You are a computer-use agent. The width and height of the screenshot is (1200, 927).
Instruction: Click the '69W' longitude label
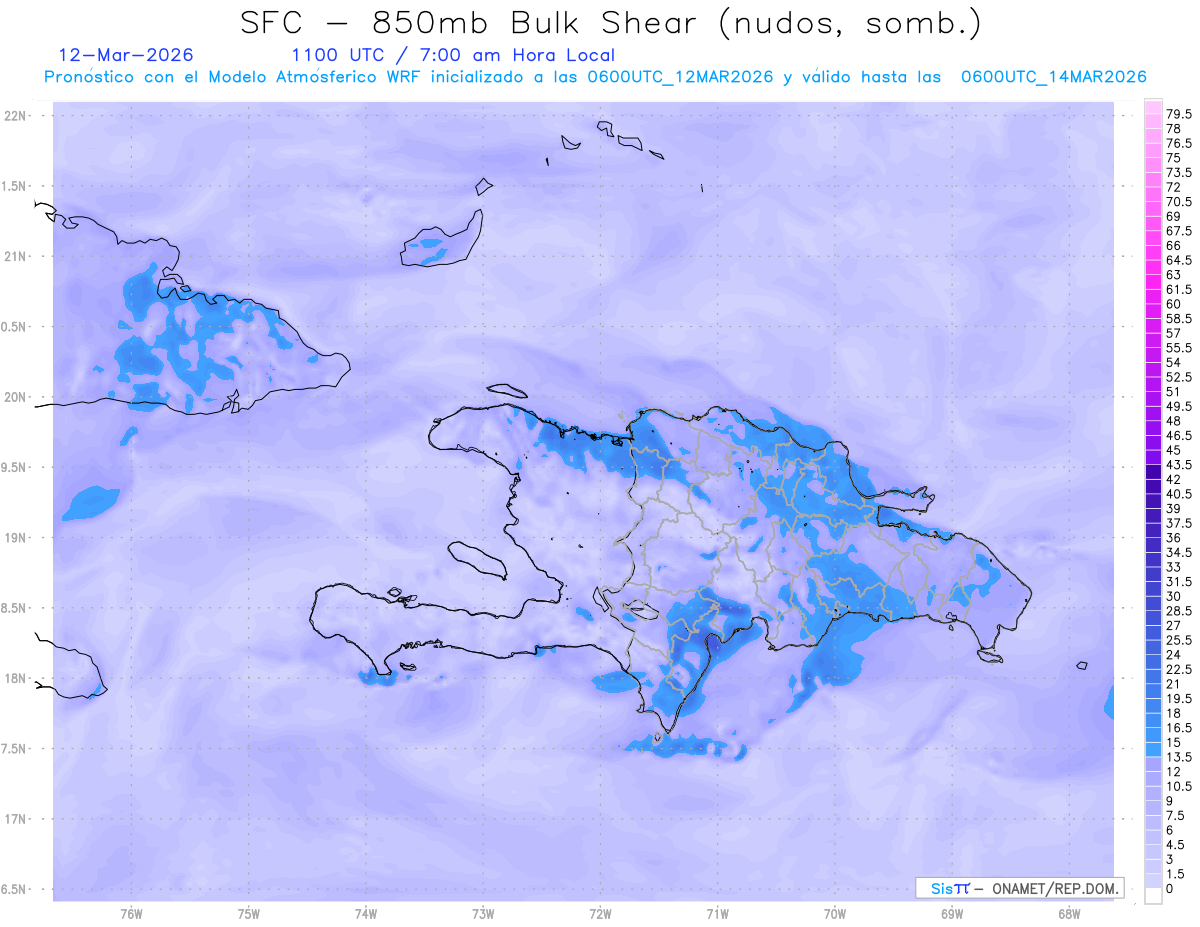click(952, 914)
